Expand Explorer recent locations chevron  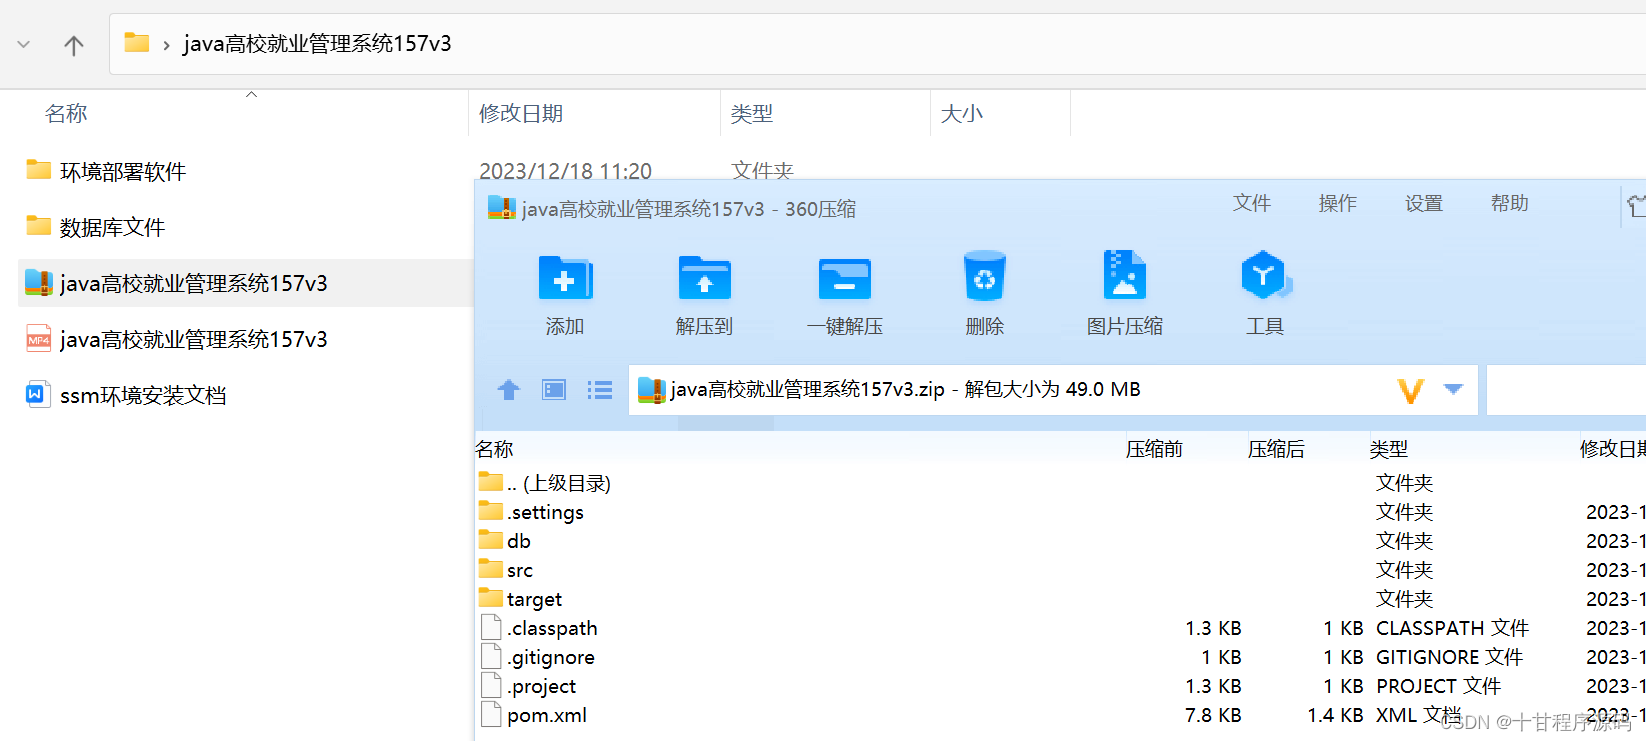tap(24, 45)
